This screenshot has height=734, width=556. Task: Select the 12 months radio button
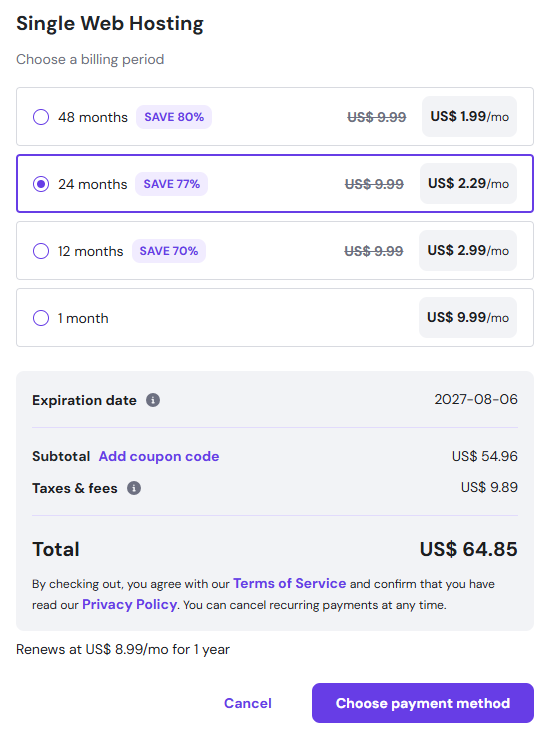click(x=41, y=251)
